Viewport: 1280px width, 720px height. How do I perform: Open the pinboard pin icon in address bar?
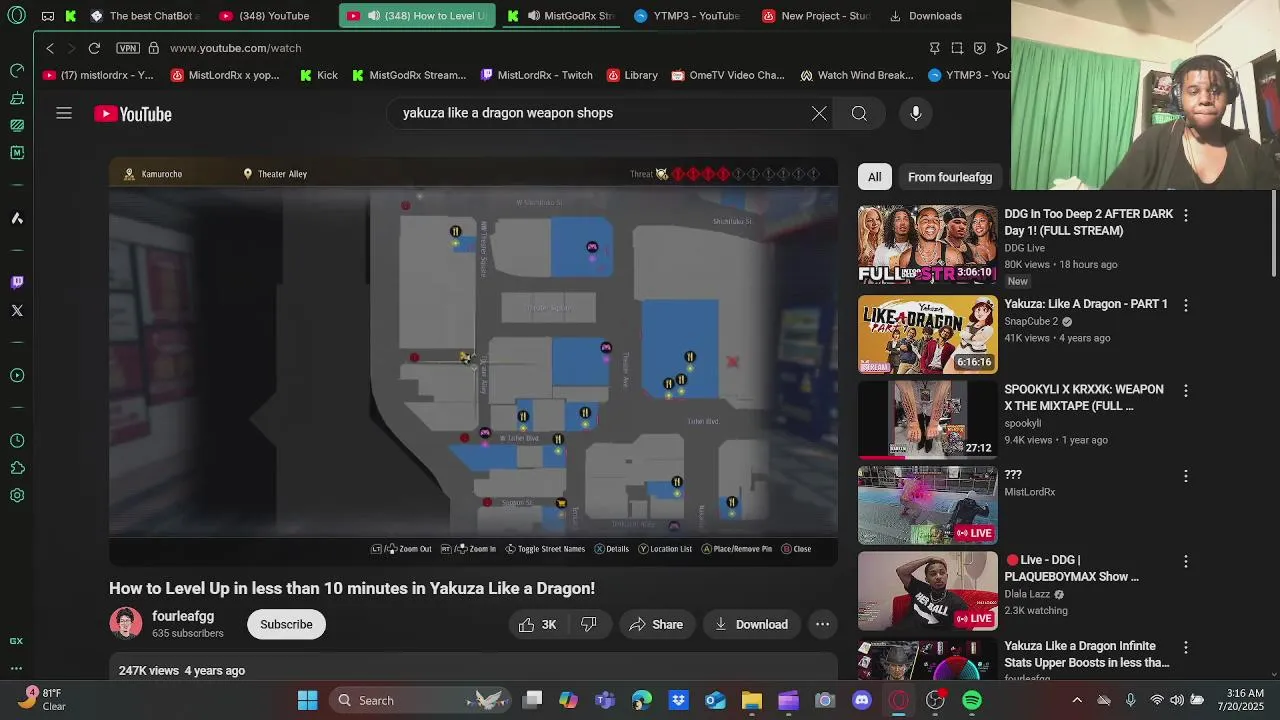[934, 48]
